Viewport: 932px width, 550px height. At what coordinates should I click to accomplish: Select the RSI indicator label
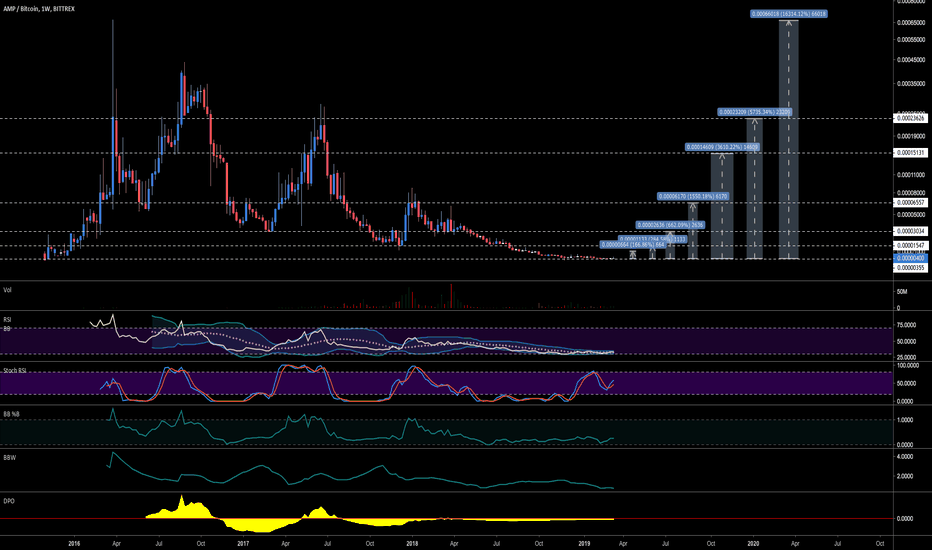click(x=7, y=319)
